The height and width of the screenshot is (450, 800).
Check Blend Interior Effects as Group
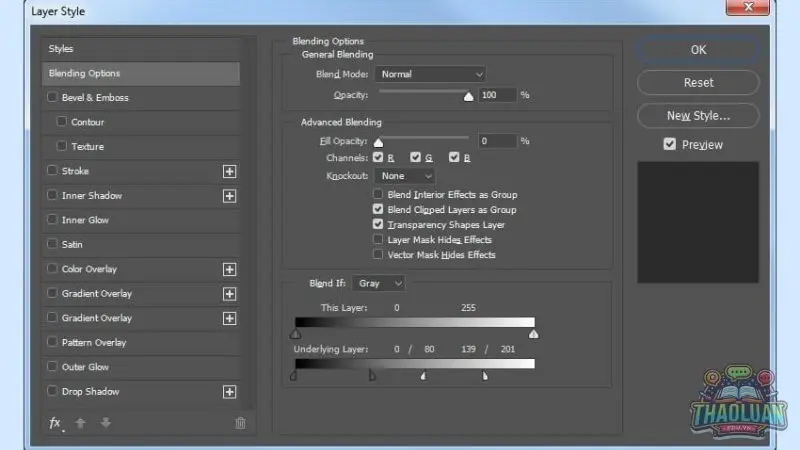tap(378, 194)
